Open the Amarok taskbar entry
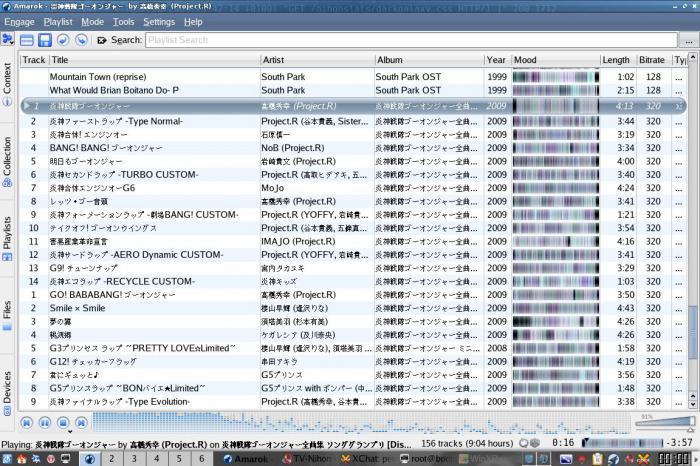This screenshot has width=700, height=466. tap(246, 459)
